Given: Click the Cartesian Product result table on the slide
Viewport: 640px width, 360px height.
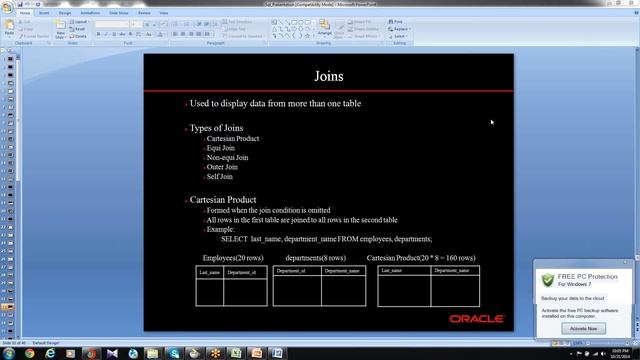Looking at the screenshot, I should click(429, 286).
